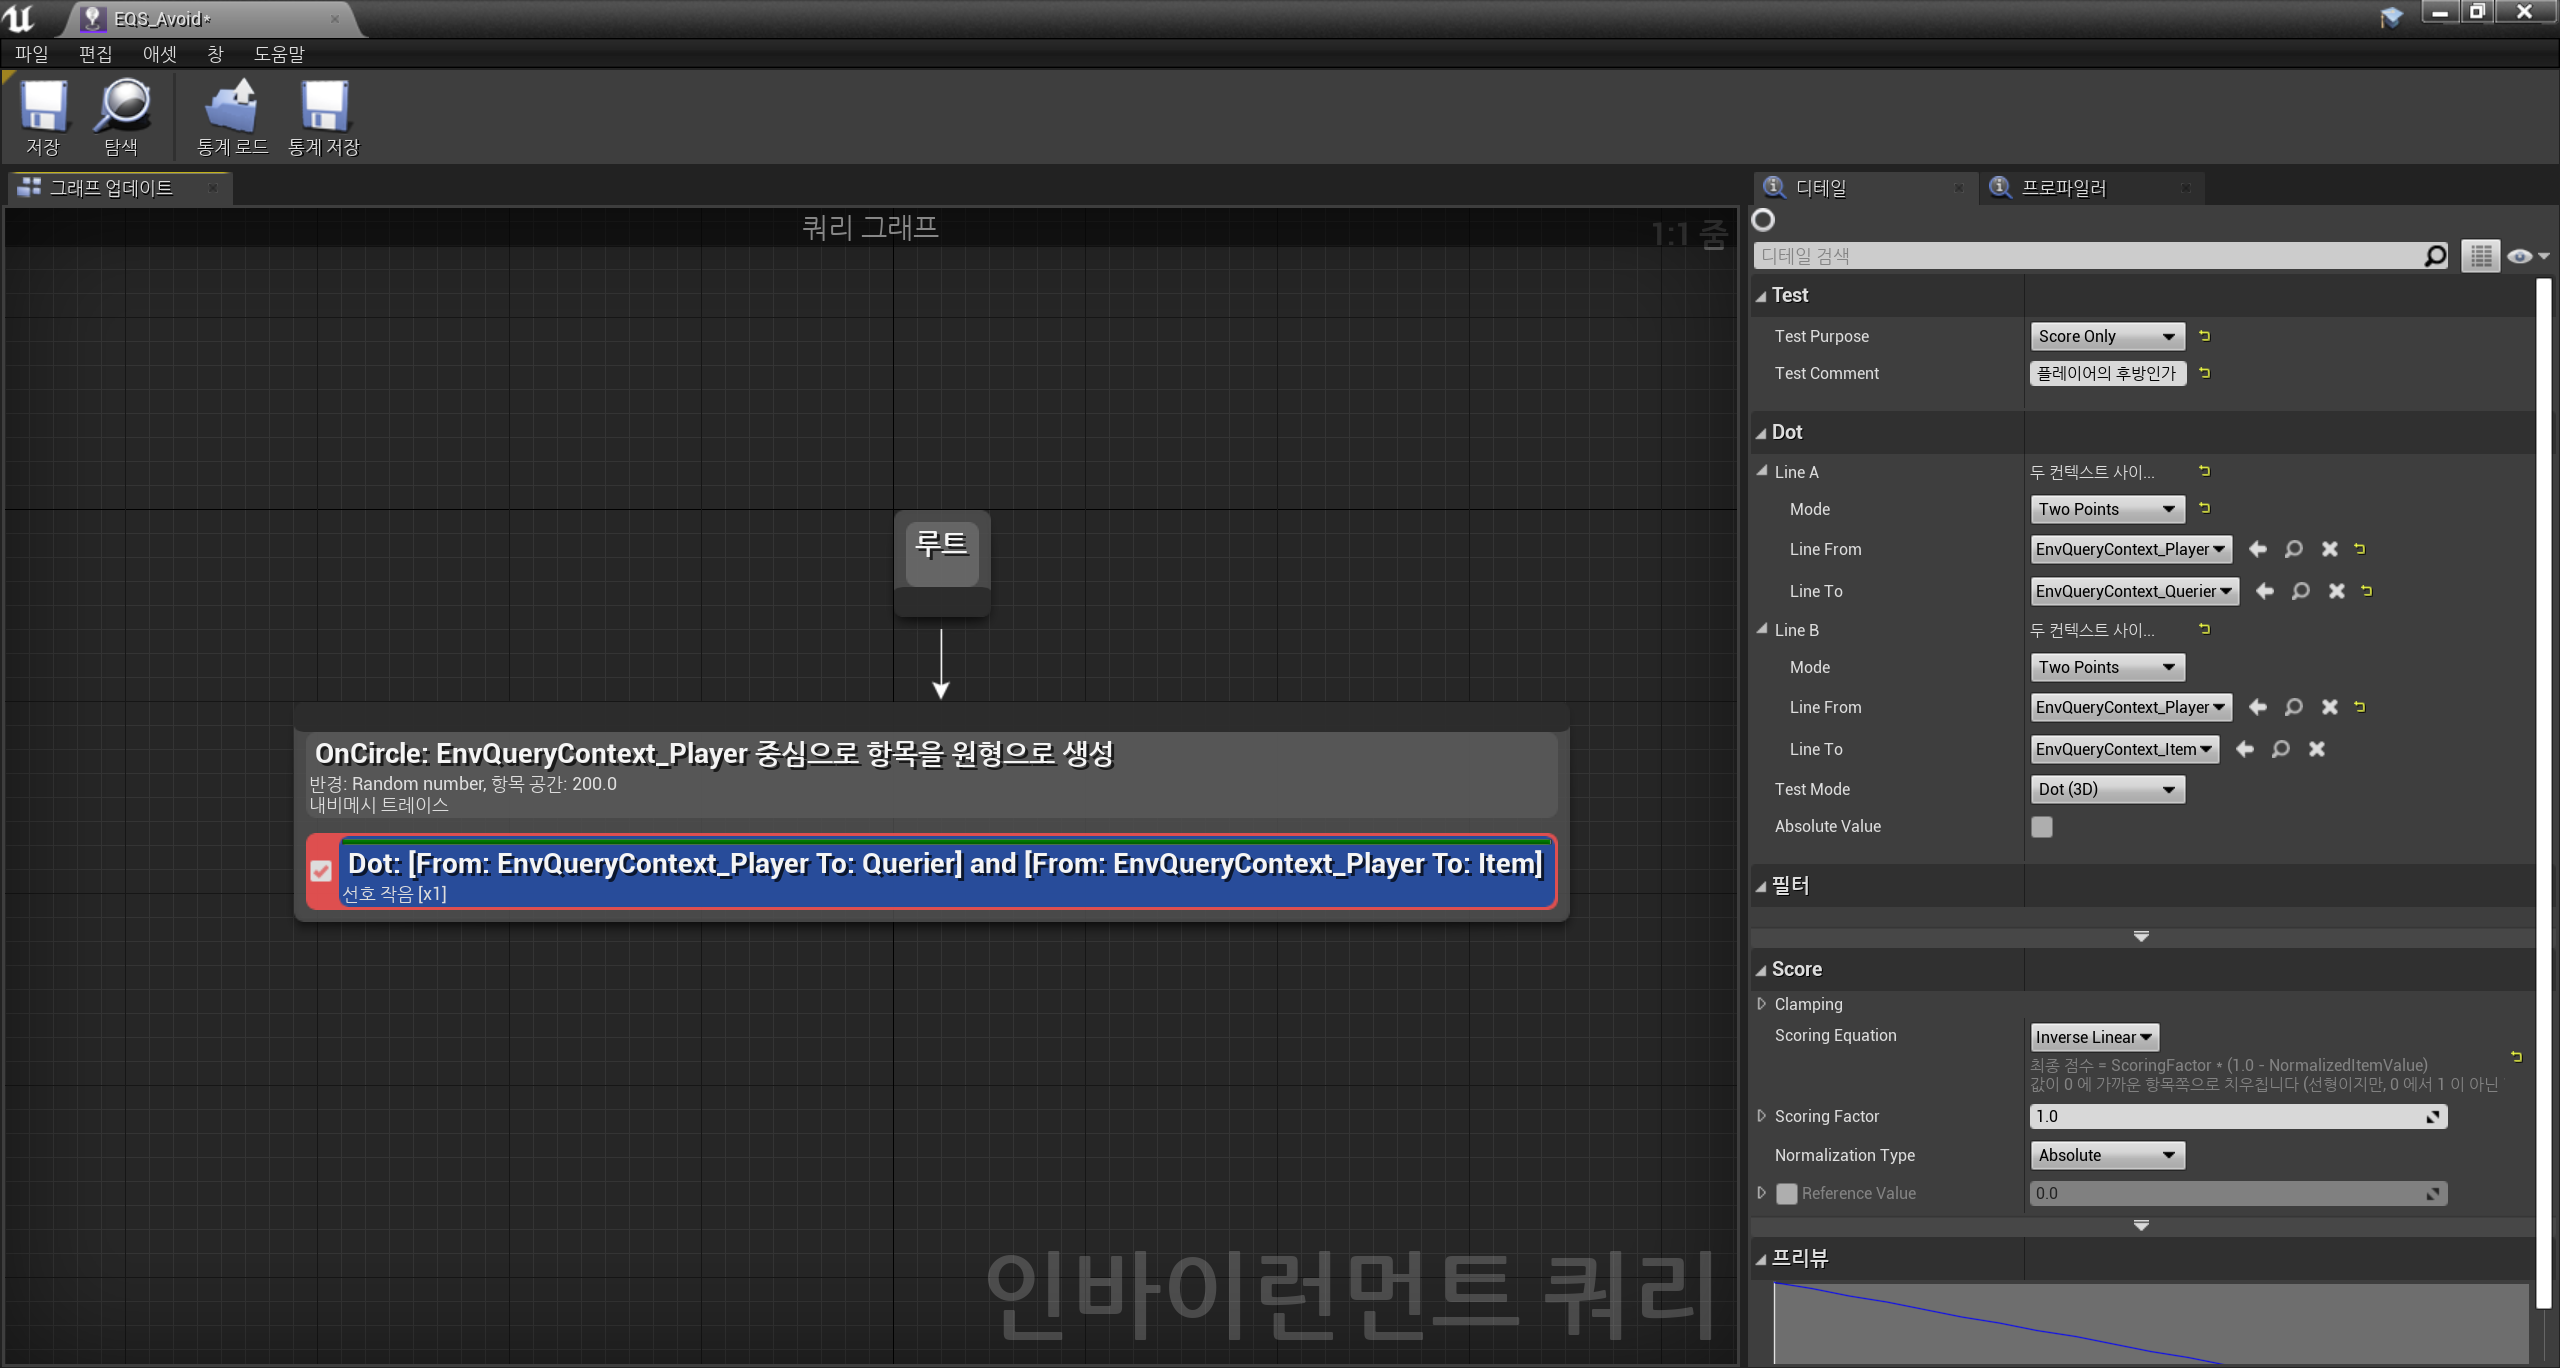
Task: Switch to the 프로파일러 tab
Action: coord(2063,188)
